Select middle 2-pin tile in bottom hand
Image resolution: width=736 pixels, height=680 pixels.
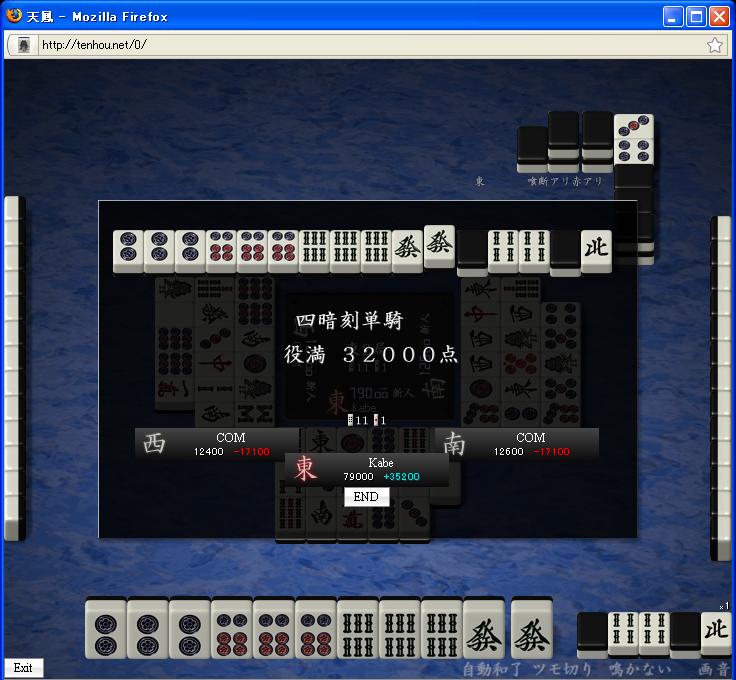[147, 629]
